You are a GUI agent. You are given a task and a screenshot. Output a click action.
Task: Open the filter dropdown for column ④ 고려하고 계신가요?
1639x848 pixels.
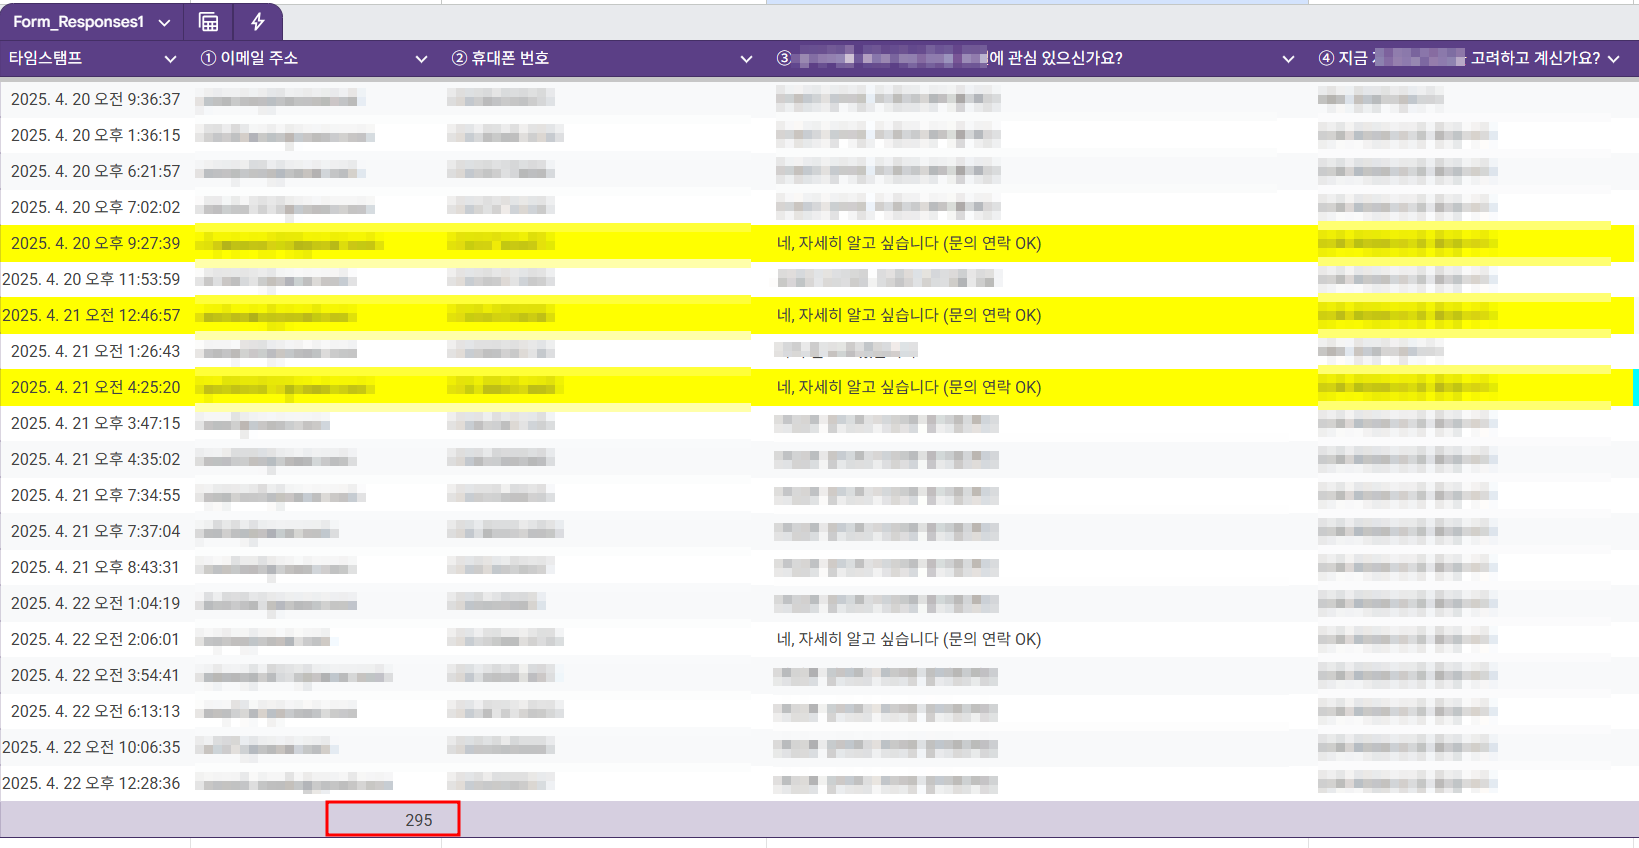tap(1613, 59)
